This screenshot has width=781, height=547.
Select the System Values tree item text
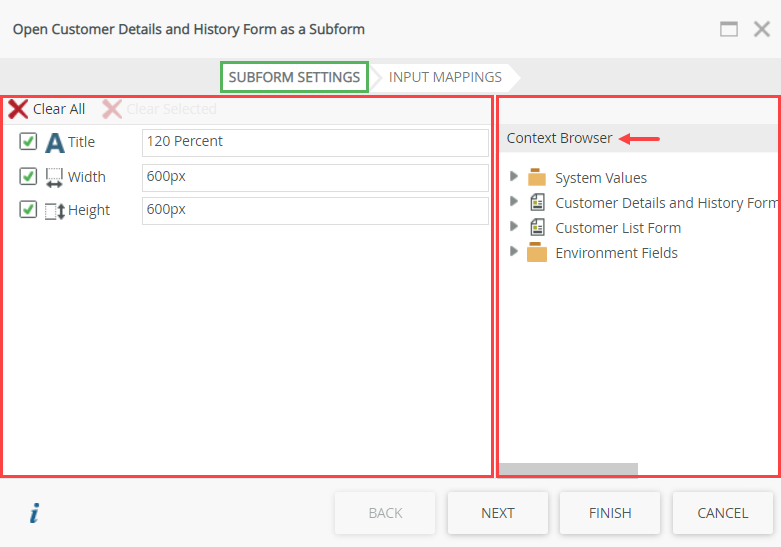(x=601, y=178)
